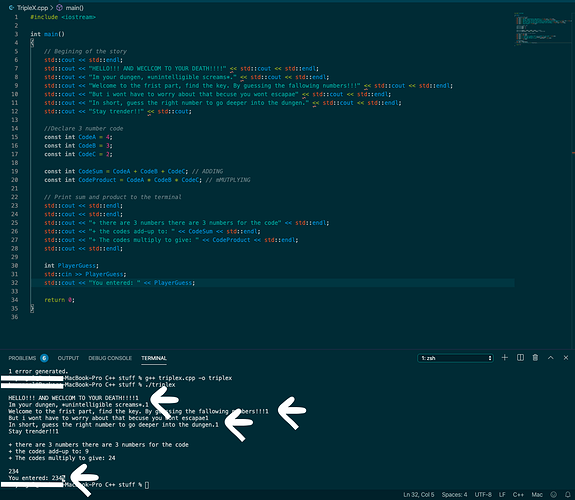Image resolution: width=575 pixels, height=500 pixels.
Task: Click terminal output "You entered: 234"
Action: (36, 478)
